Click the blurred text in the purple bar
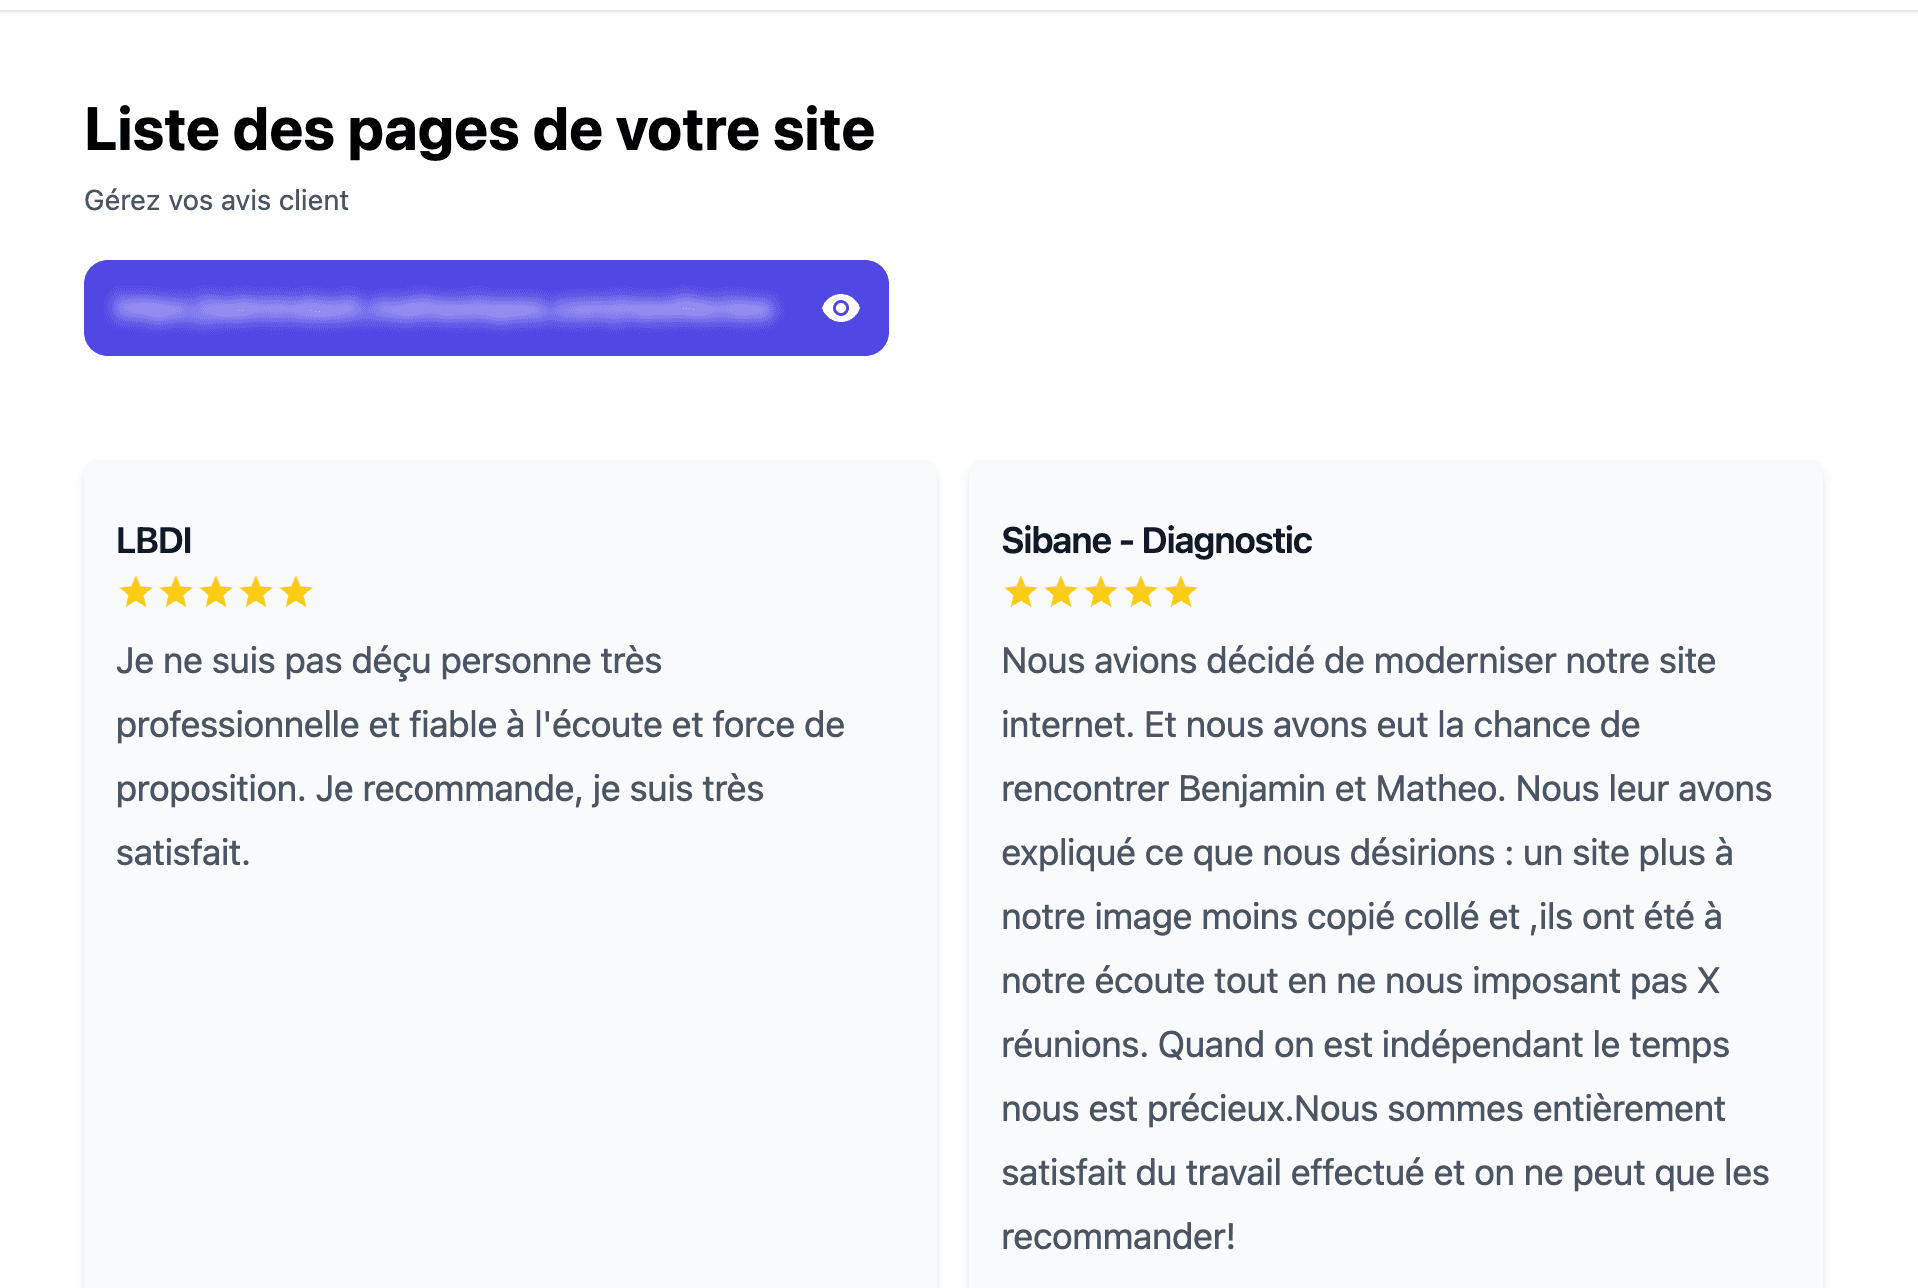The width and height of the screenshot is (1918, 1288). point(443,308)
